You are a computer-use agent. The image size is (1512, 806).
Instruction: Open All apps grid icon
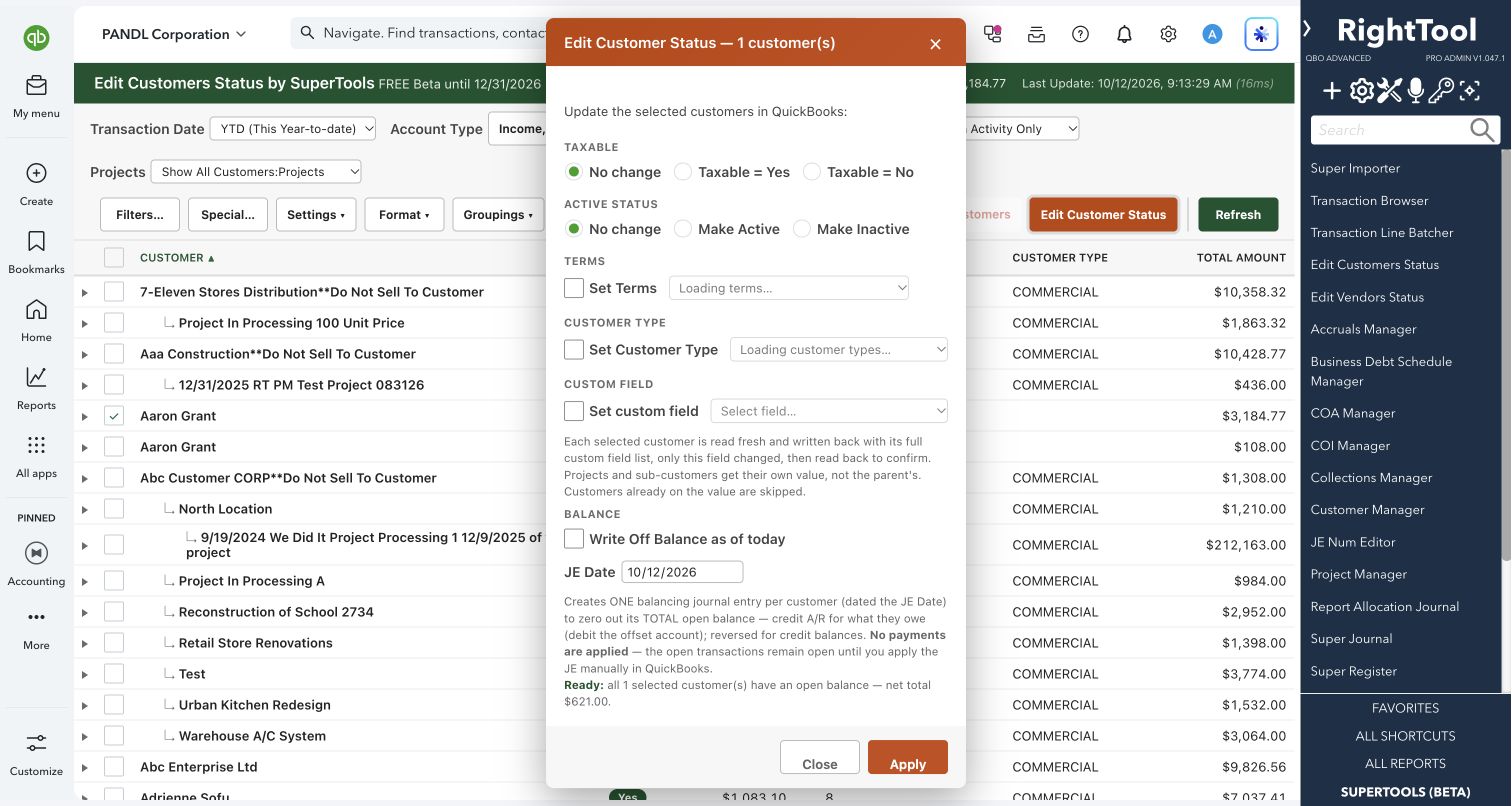pos(36,445)
